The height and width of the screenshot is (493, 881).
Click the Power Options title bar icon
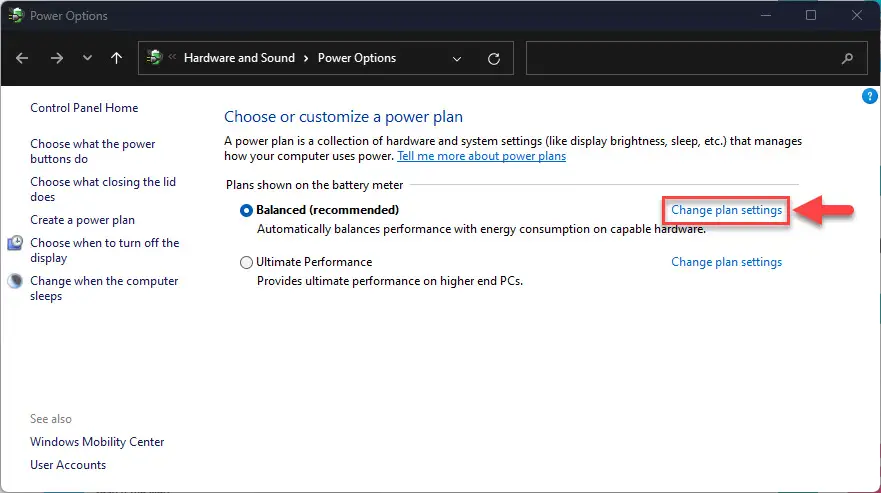16,15
